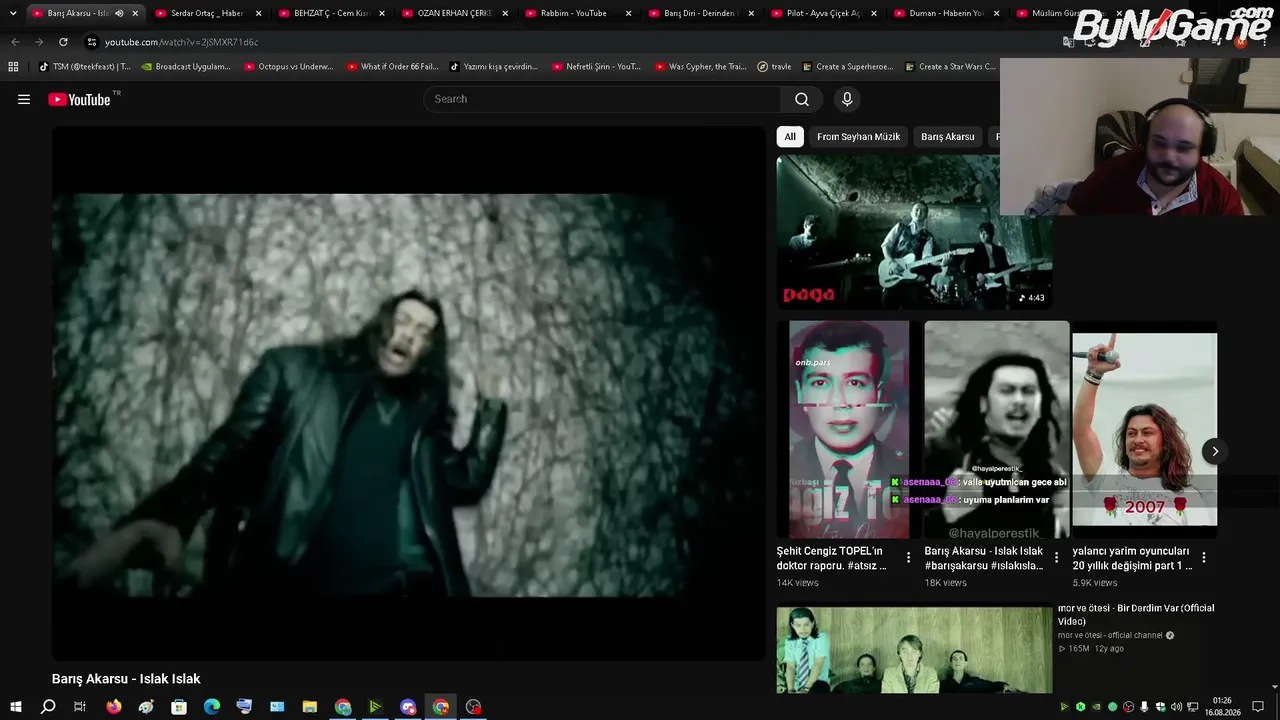Viewport: 1280px width, 720px height.
Task: Open Windows taskbar search
Action: tap(48, 707)
